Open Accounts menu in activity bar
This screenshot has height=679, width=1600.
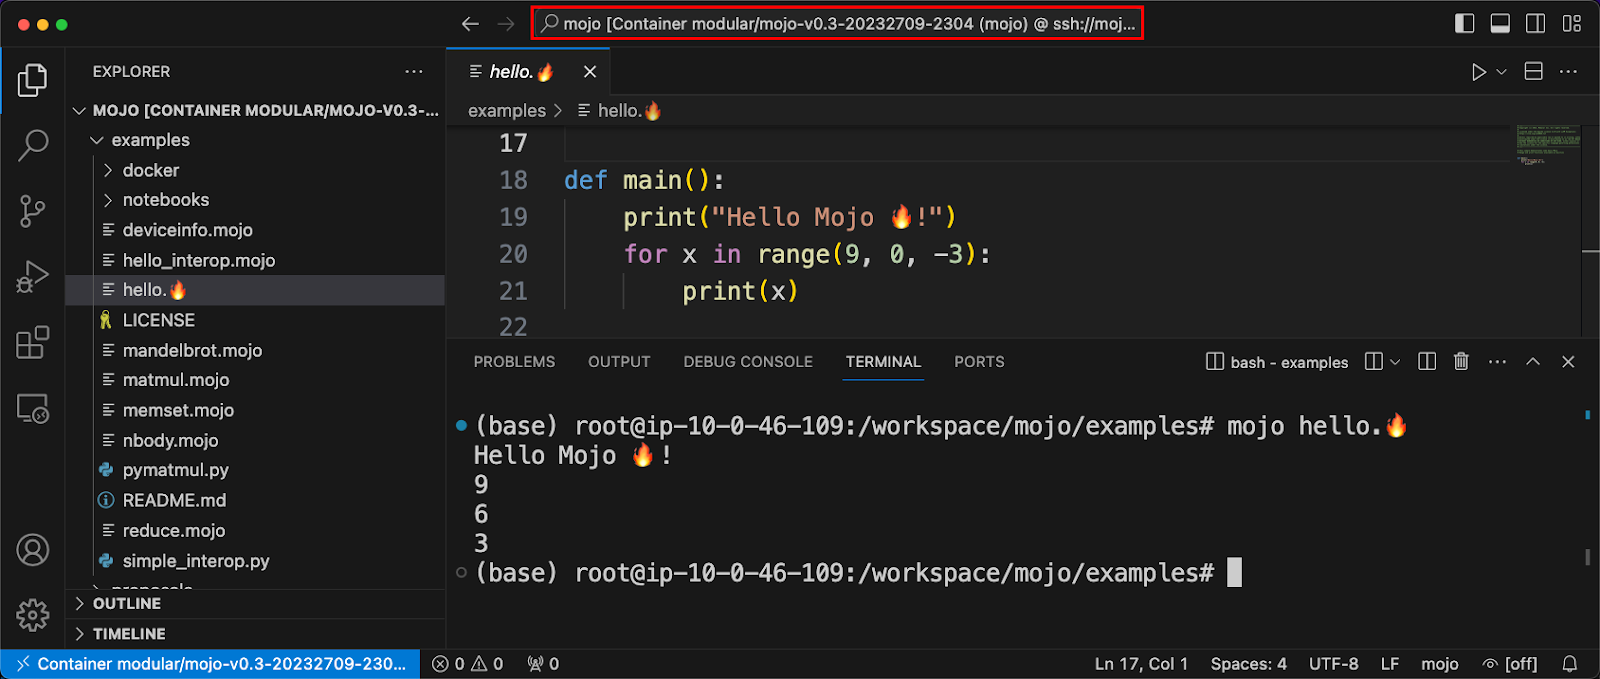(32, 550)
